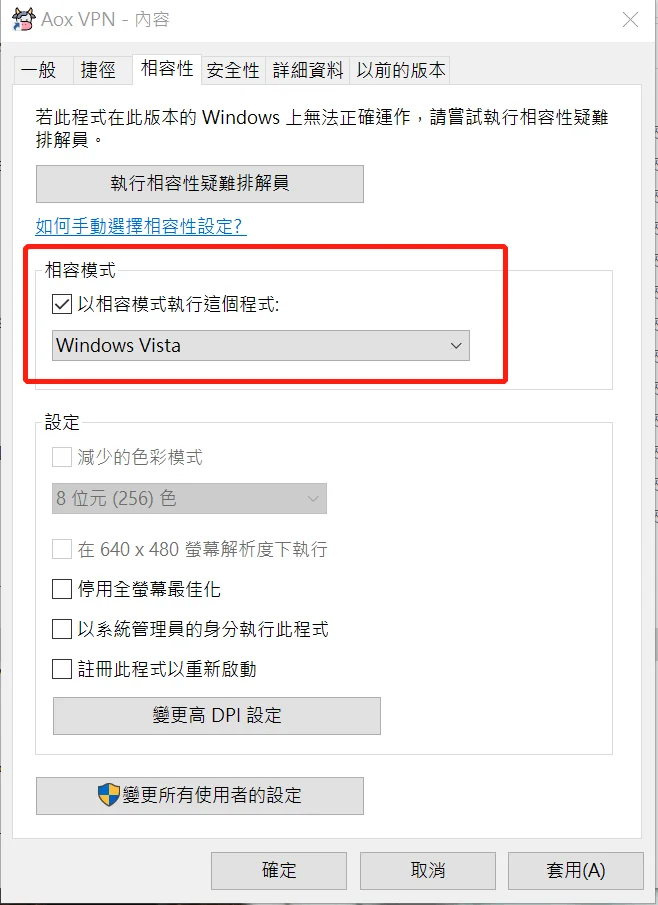Go to the 詳細資料 tab
Image resolution: width=658 pixels, height=905 pixels.
point(308,70)
